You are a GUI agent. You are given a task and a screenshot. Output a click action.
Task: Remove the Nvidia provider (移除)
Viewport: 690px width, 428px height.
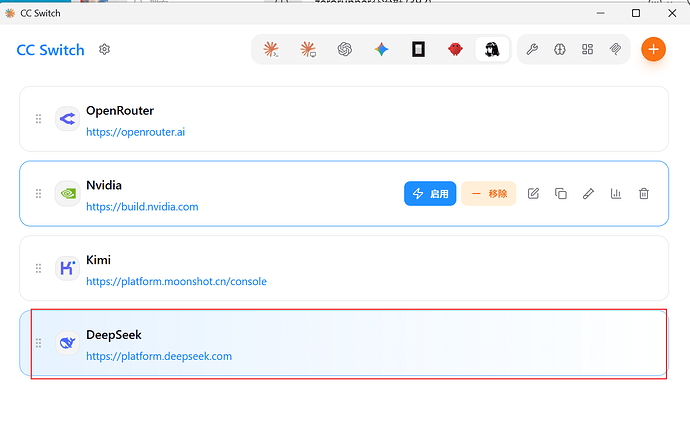(488, 194)
